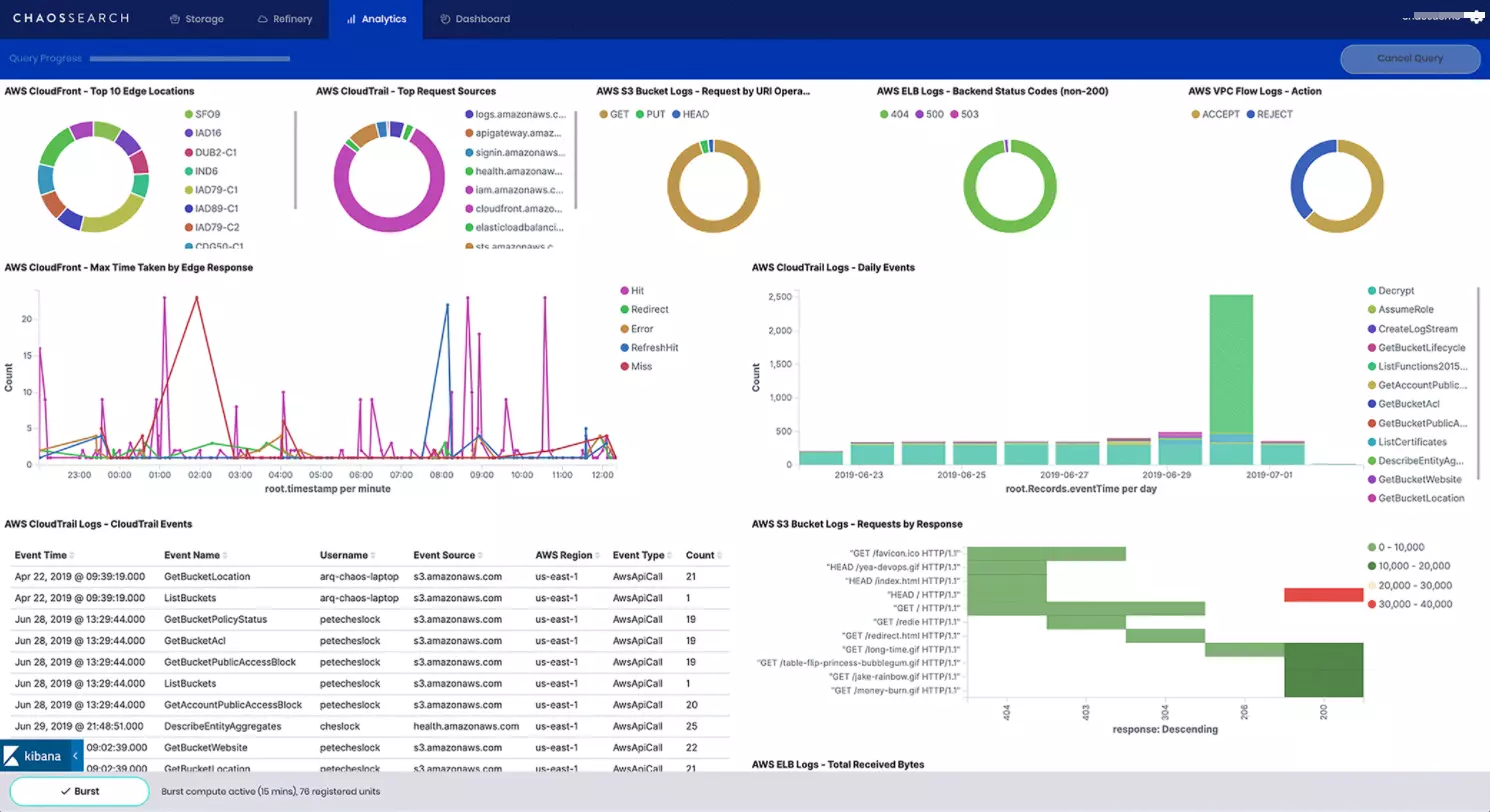1490x812 pixels.
Task: Toggle the PUT legend item
Action: click(x=650, y=114)
